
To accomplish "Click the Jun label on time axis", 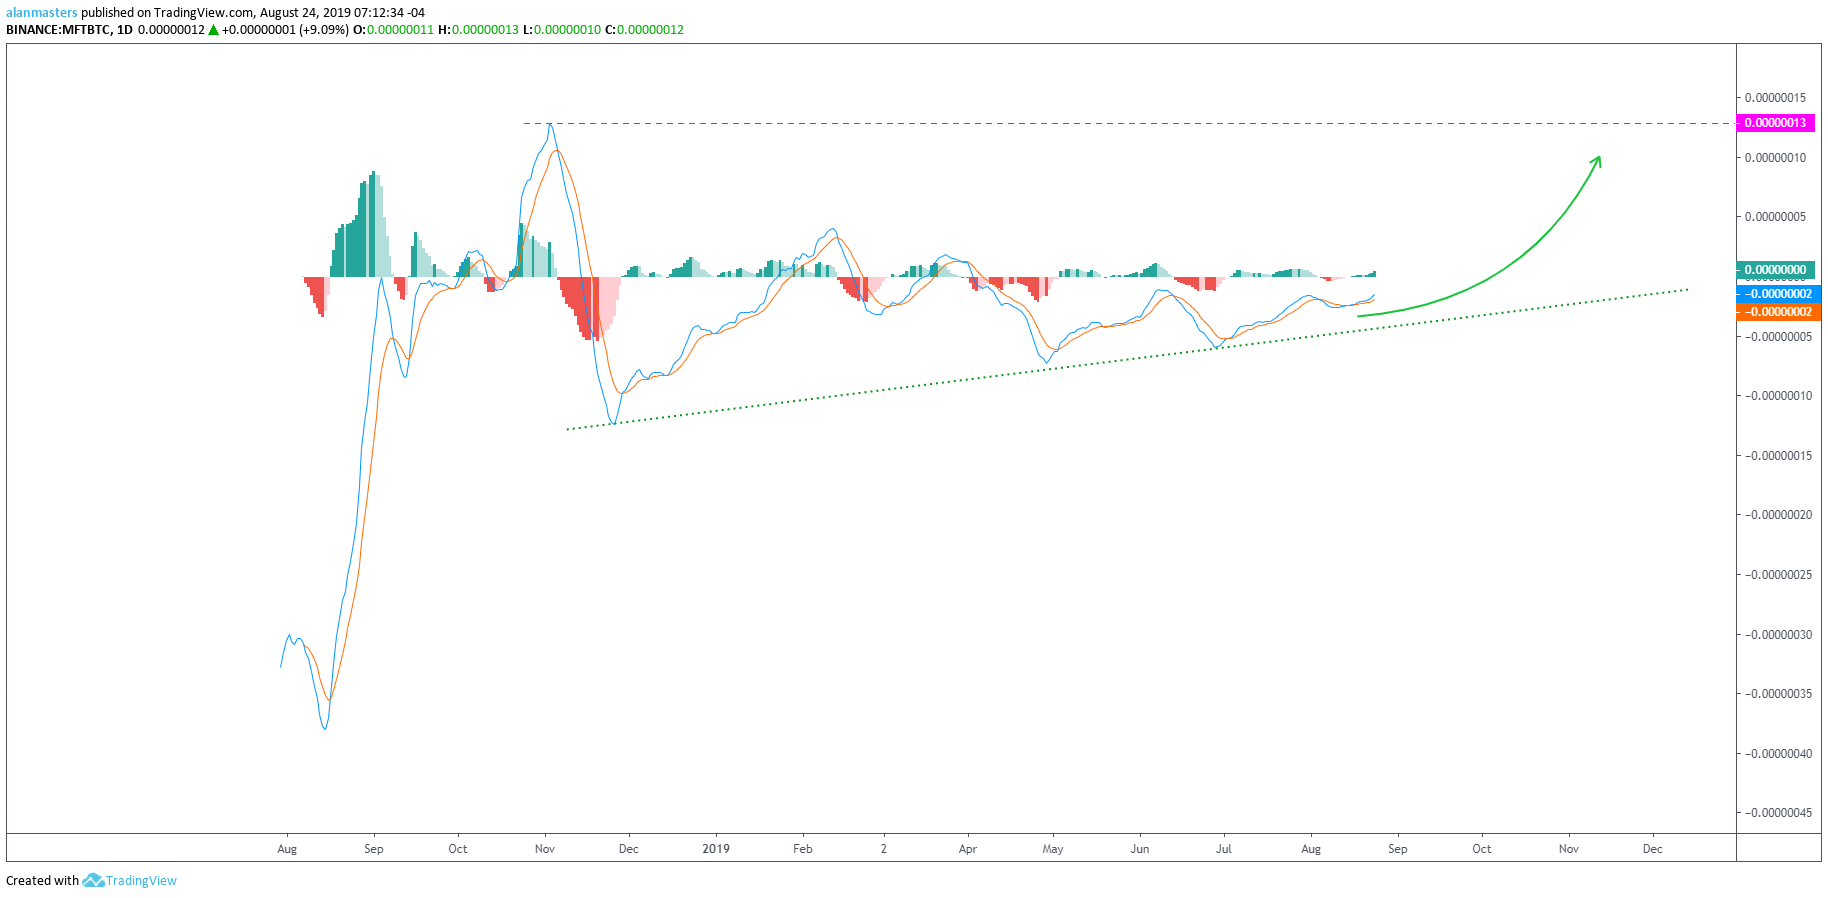I will 1140,849.
